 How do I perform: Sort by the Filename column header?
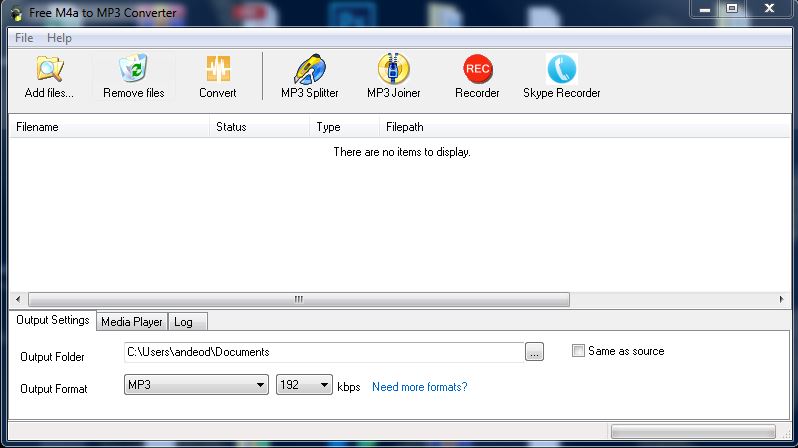point(109,127)
